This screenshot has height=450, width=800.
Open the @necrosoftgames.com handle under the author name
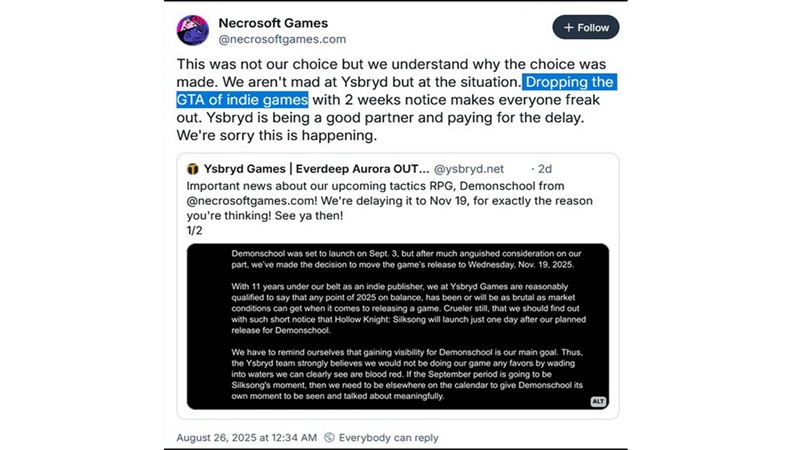click(282, 39)
